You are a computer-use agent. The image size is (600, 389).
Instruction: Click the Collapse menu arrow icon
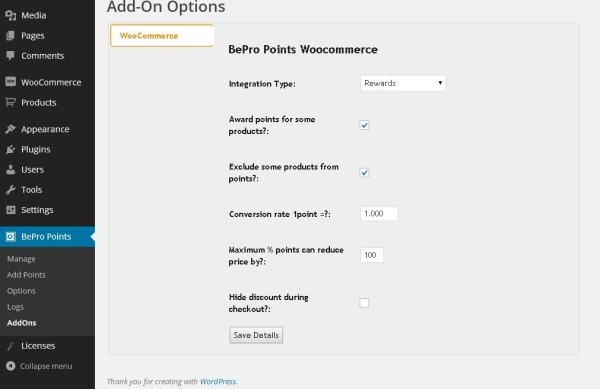tap(11, 366)
